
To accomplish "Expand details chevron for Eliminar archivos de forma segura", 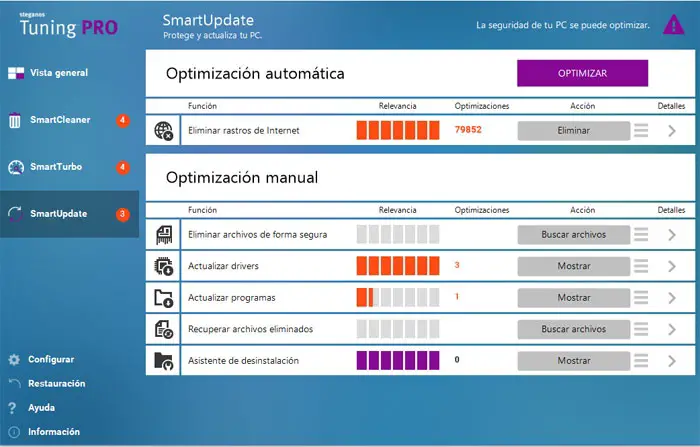I will coord(672,235).
